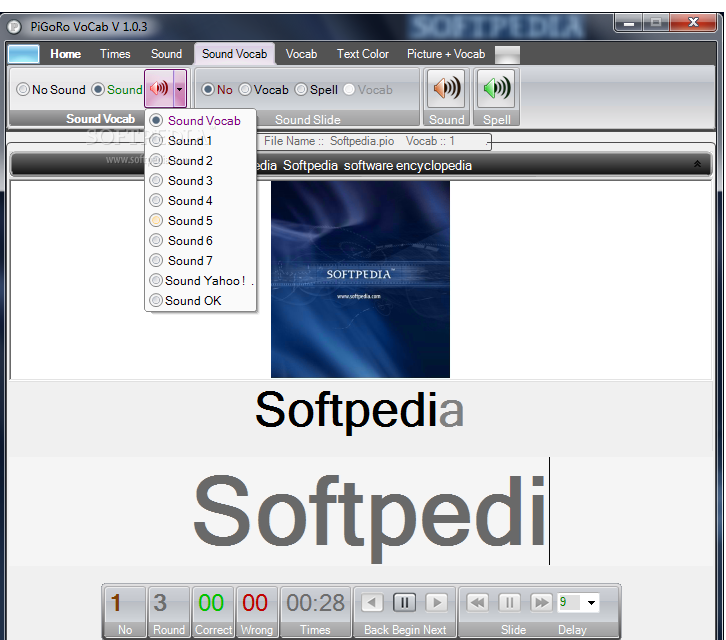This screenshot has width=726, height=640.
Task: Switch to the Text Color tab
Action: pos(363,54)
